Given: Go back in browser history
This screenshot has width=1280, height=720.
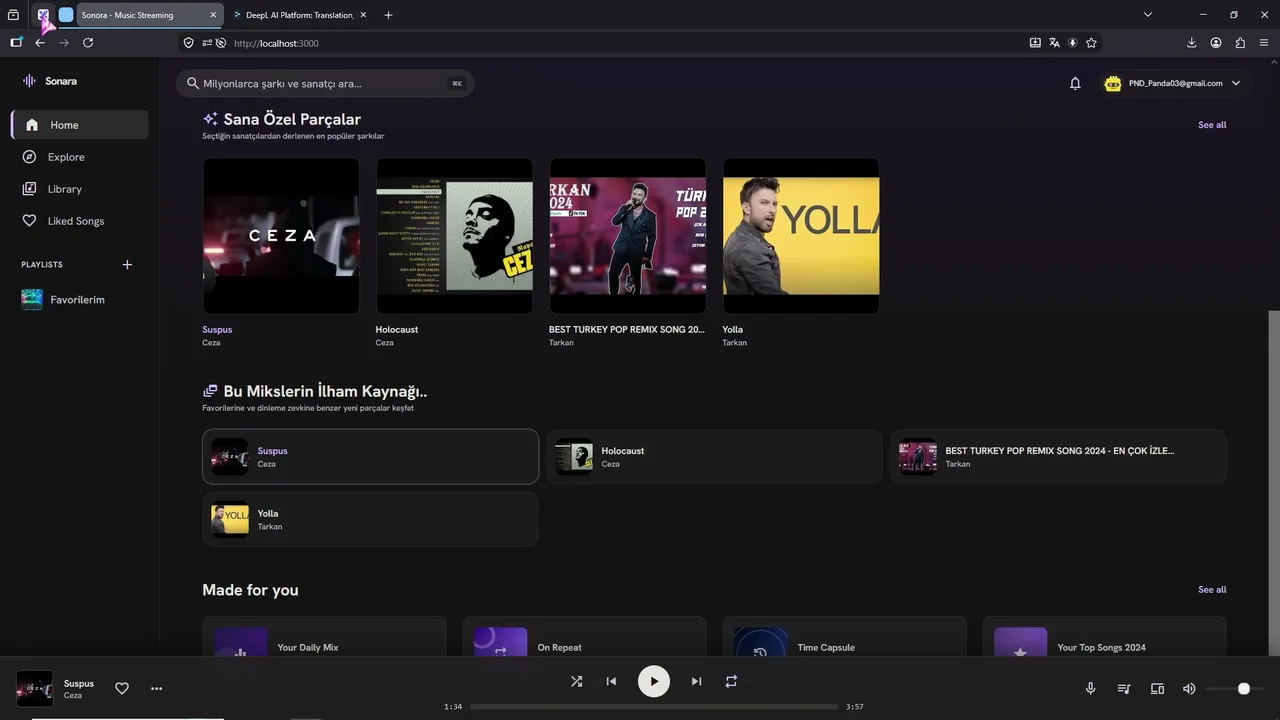Looking at the screenshot, I should click(40, 43).
